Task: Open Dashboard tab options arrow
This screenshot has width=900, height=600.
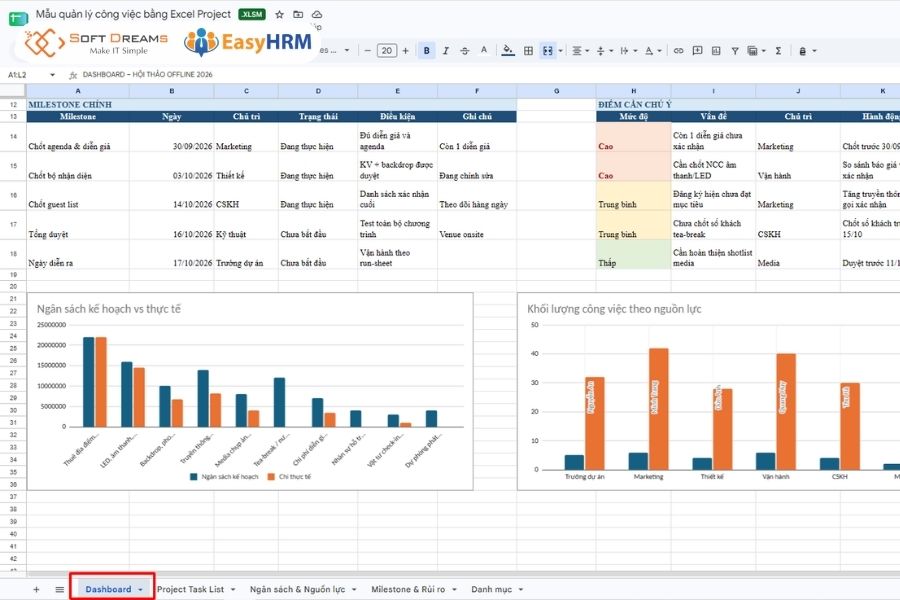Action: (140, 590)
